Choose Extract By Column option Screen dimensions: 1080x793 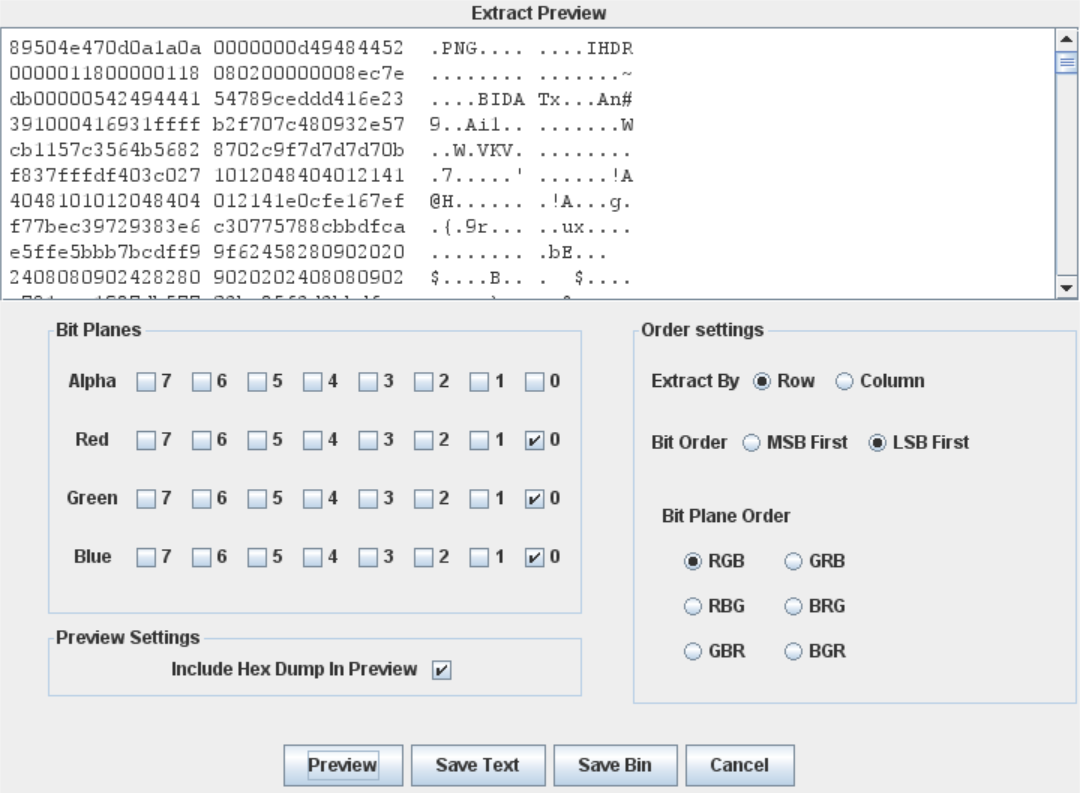click(844, 382)
